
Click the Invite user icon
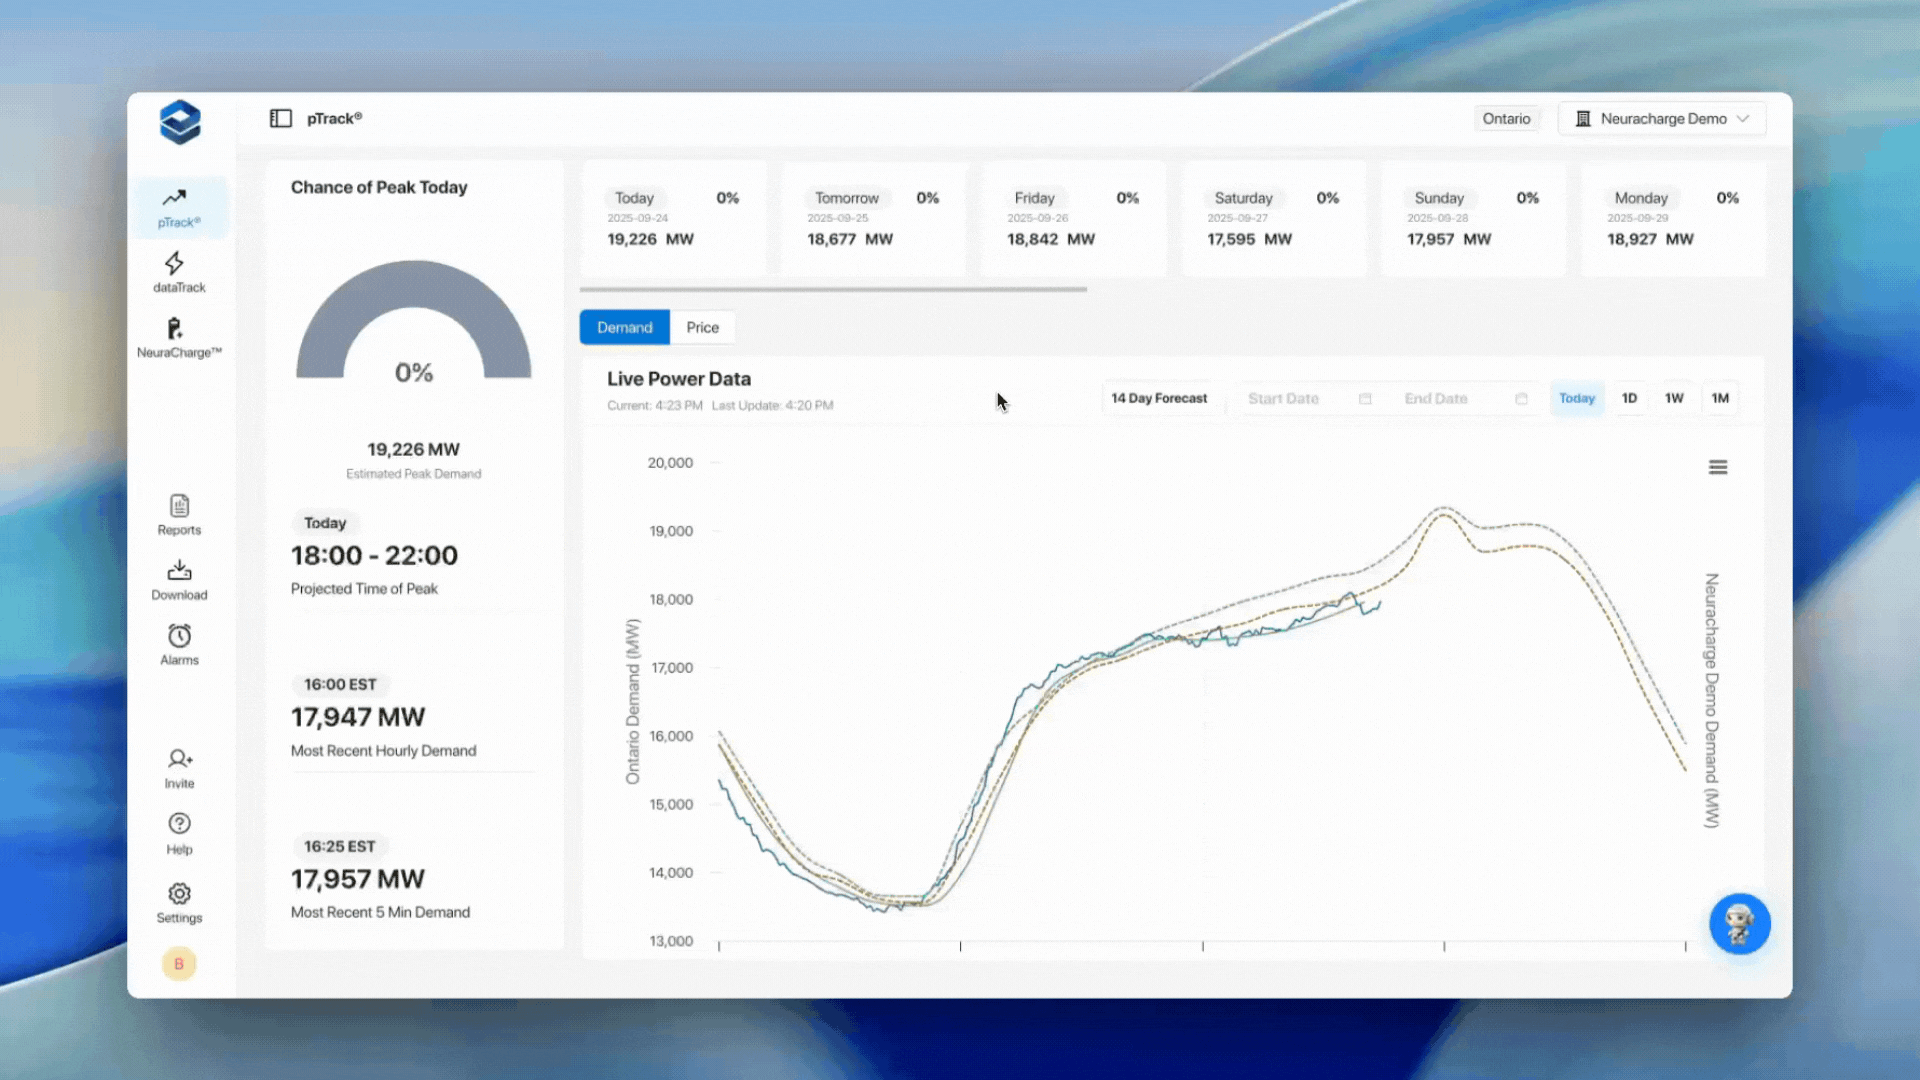(x=179, y=759)
